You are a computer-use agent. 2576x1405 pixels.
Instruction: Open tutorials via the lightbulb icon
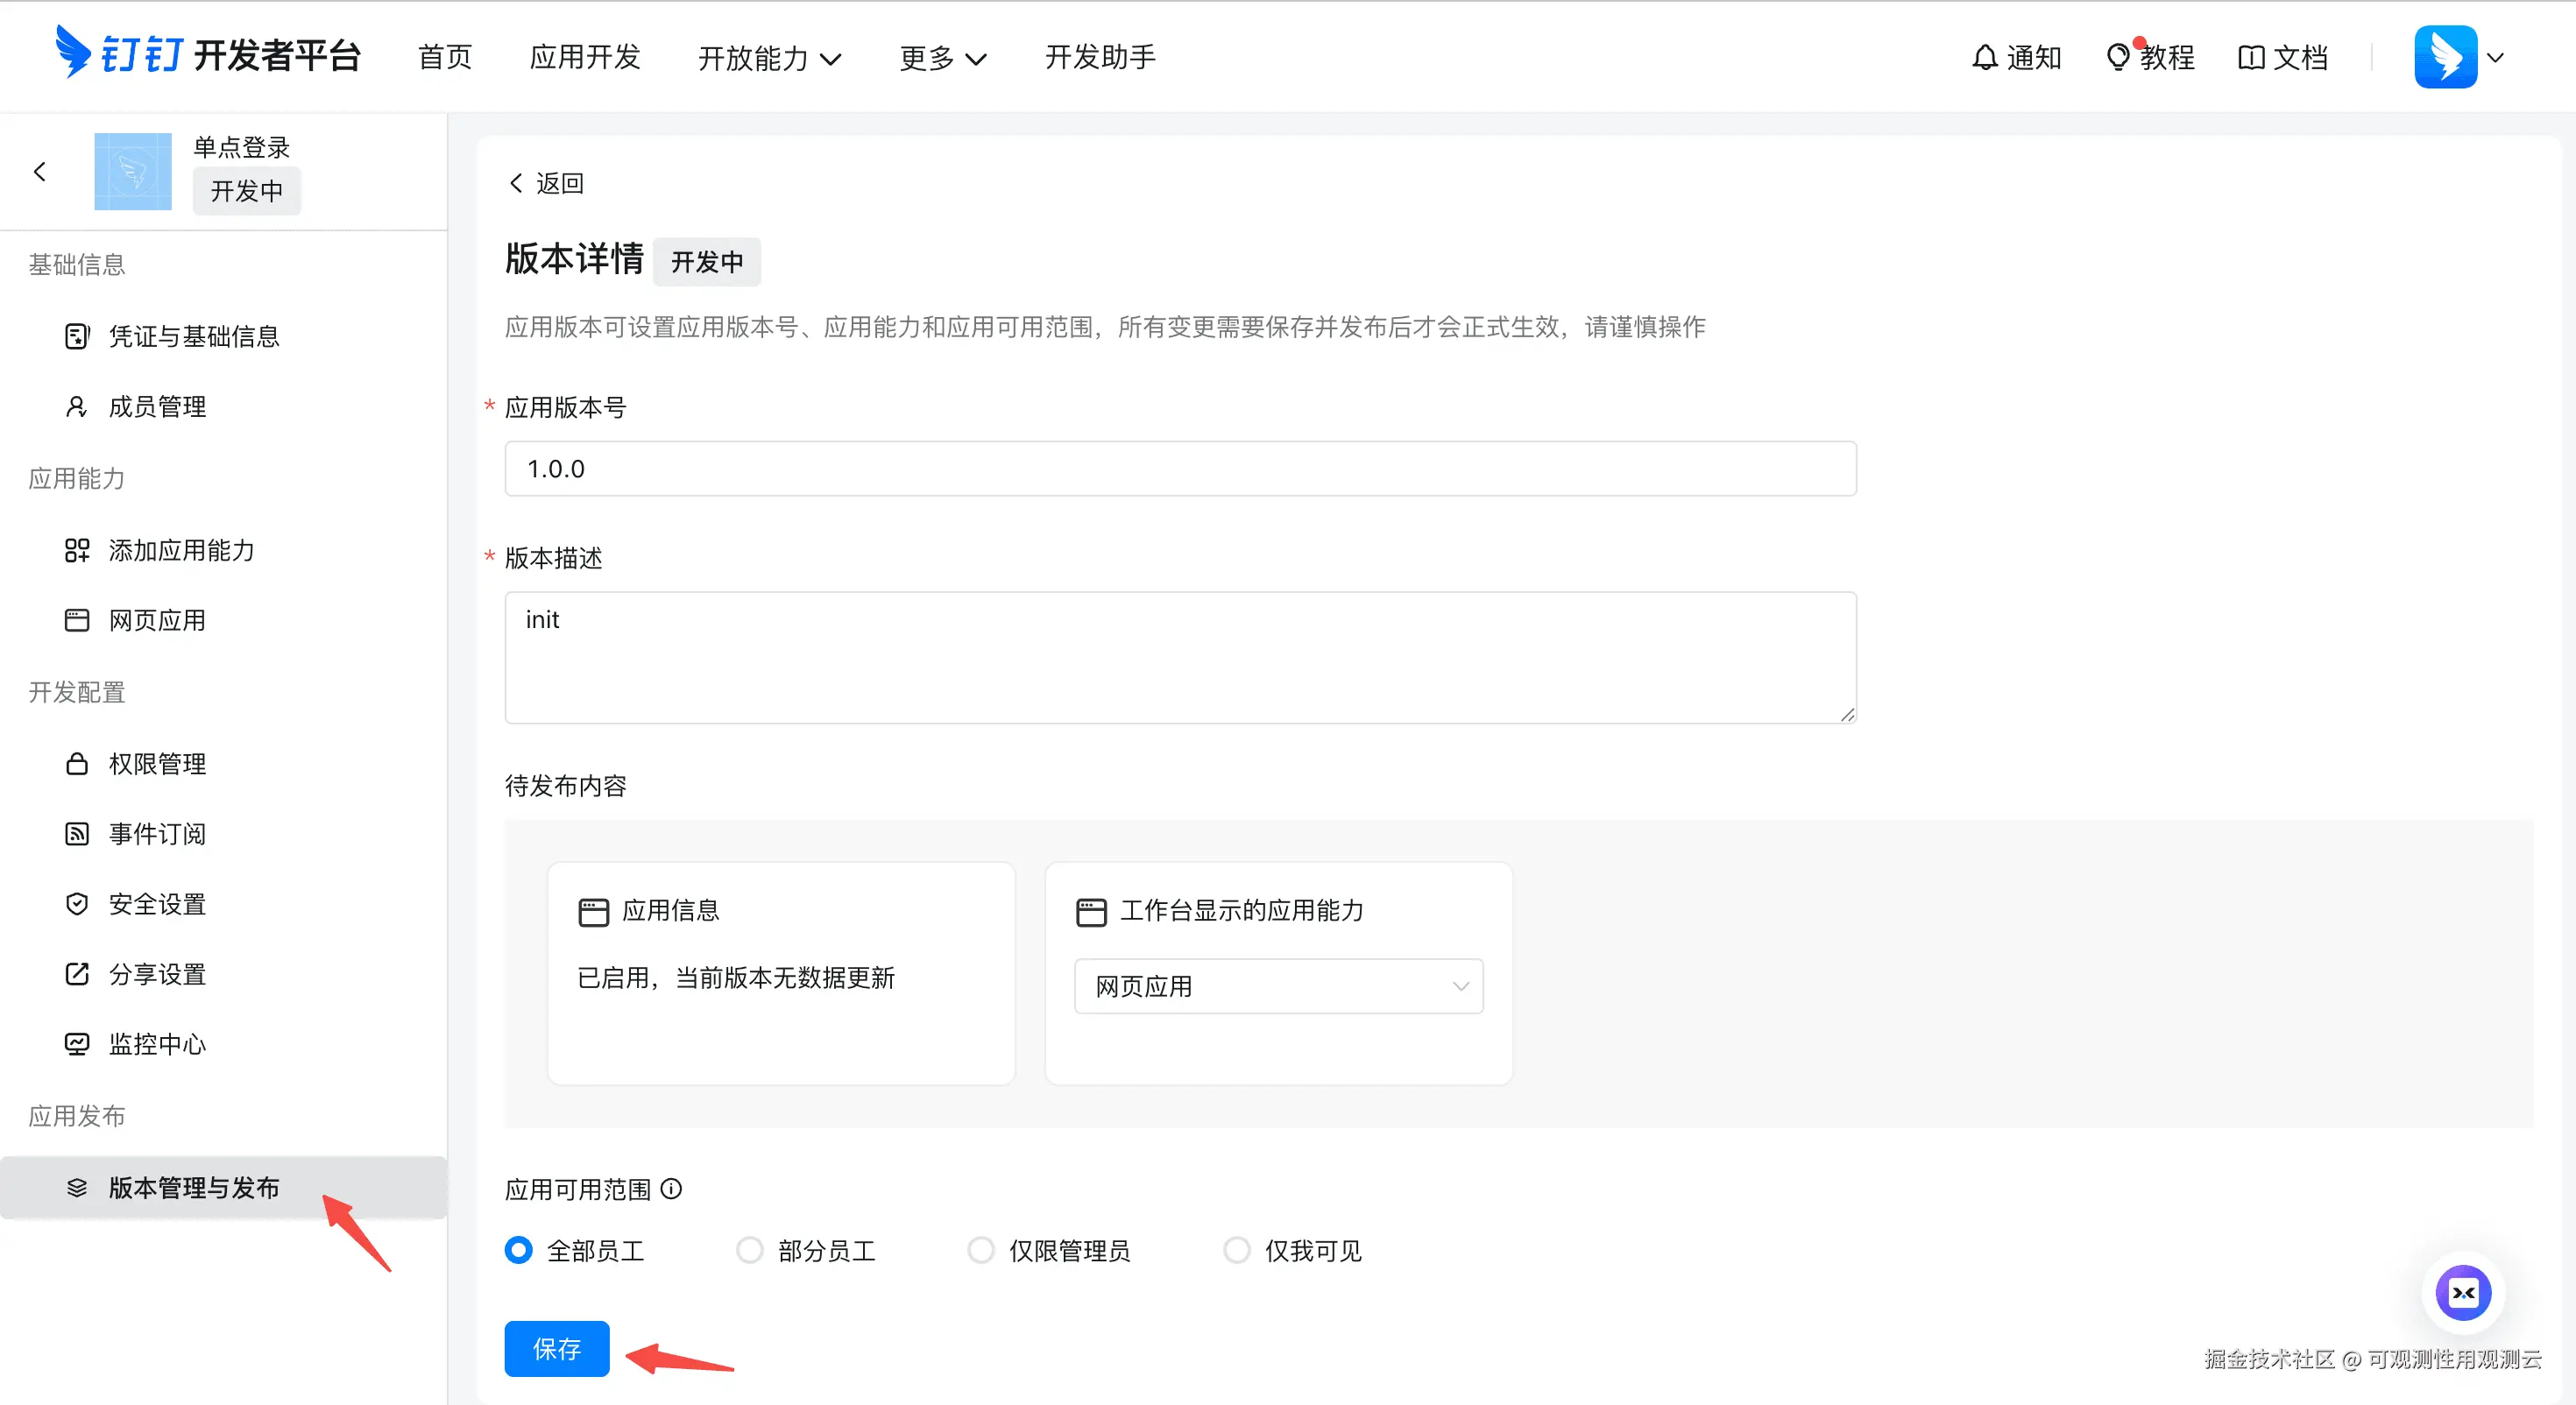tap(2117, 58)
